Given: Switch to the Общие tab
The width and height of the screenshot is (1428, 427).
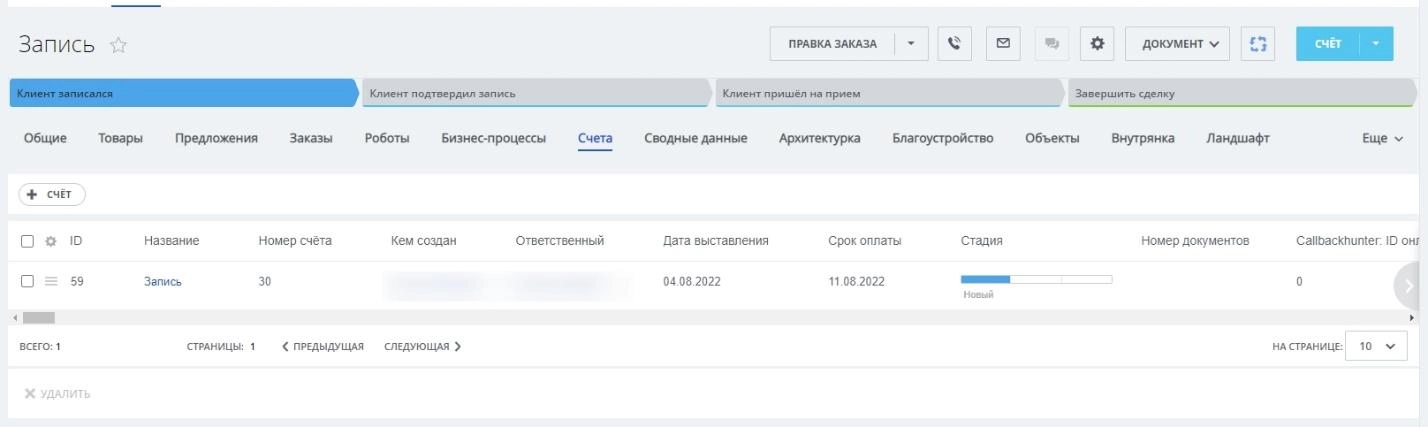Looking at the screenshot, I should pos(45,139).
